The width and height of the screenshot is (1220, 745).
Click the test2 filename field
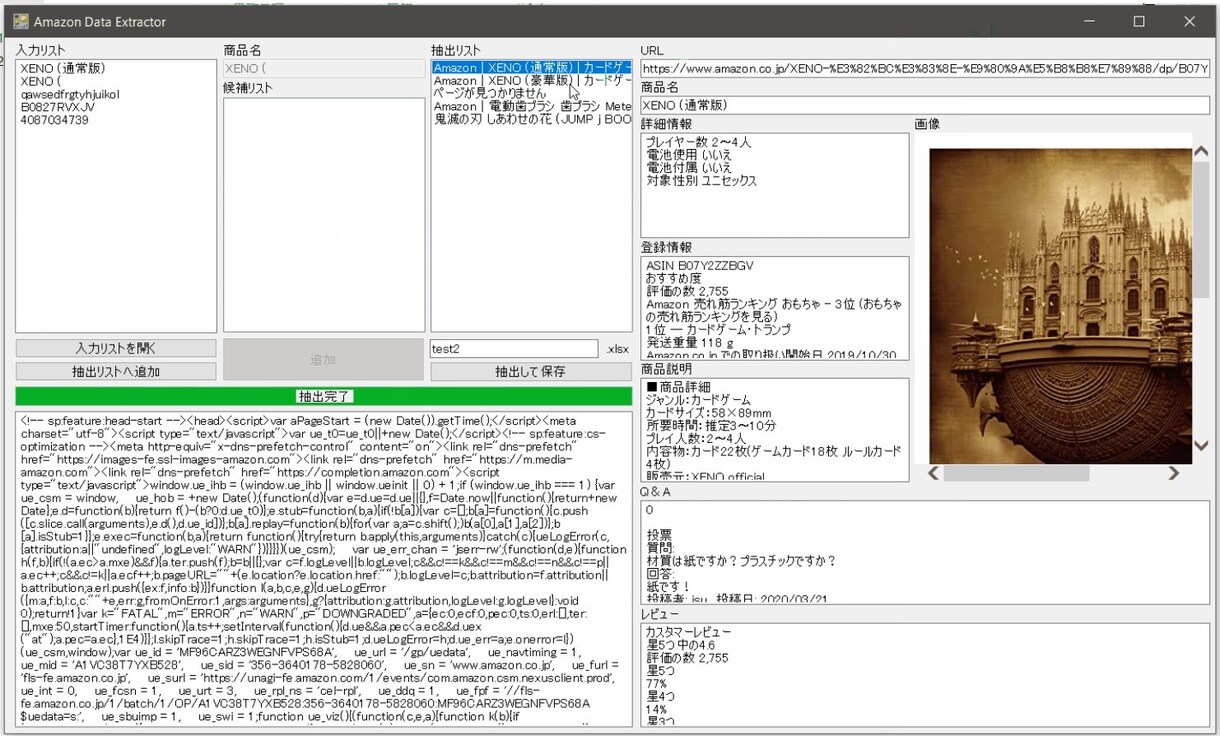click(x=514, y=348)
